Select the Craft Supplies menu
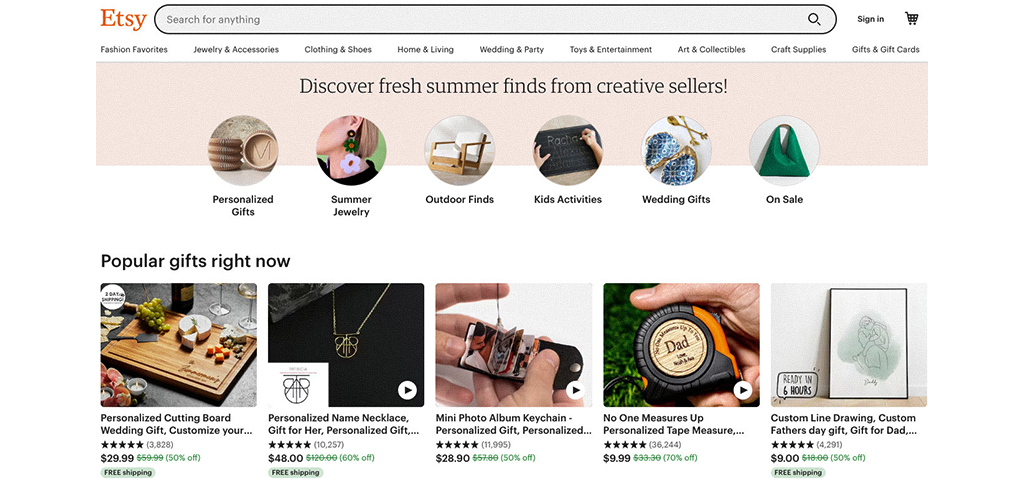The height and width of the screenshot is (501, 1024). tap(798, 49)
